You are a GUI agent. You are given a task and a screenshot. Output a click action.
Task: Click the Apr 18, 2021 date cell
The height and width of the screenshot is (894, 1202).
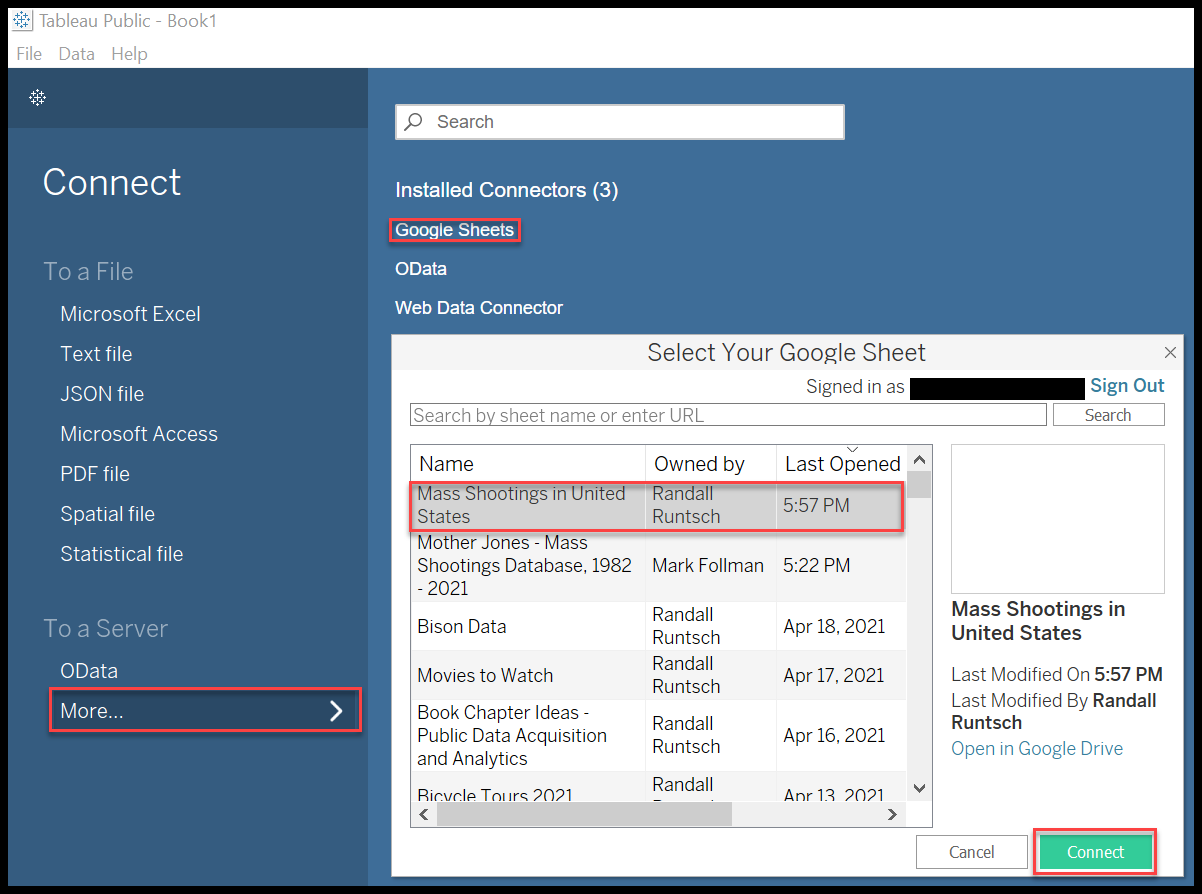point(835,627)
